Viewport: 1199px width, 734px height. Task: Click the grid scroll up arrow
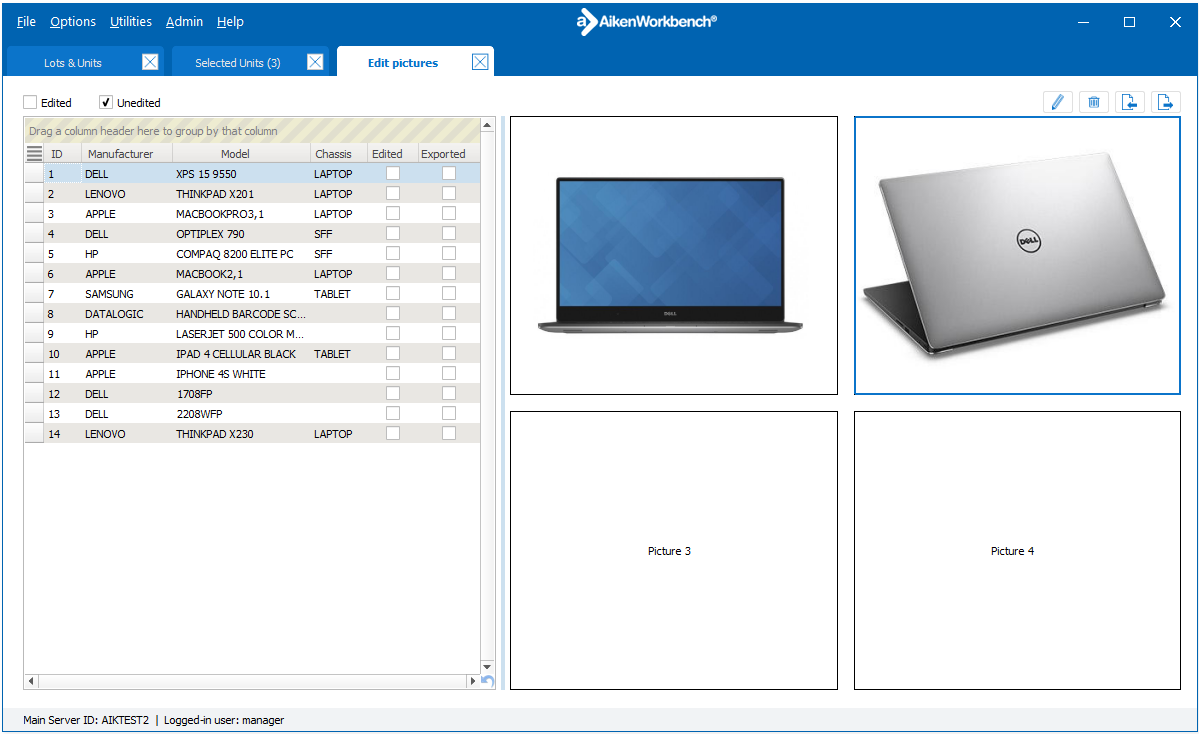[487, 124]
